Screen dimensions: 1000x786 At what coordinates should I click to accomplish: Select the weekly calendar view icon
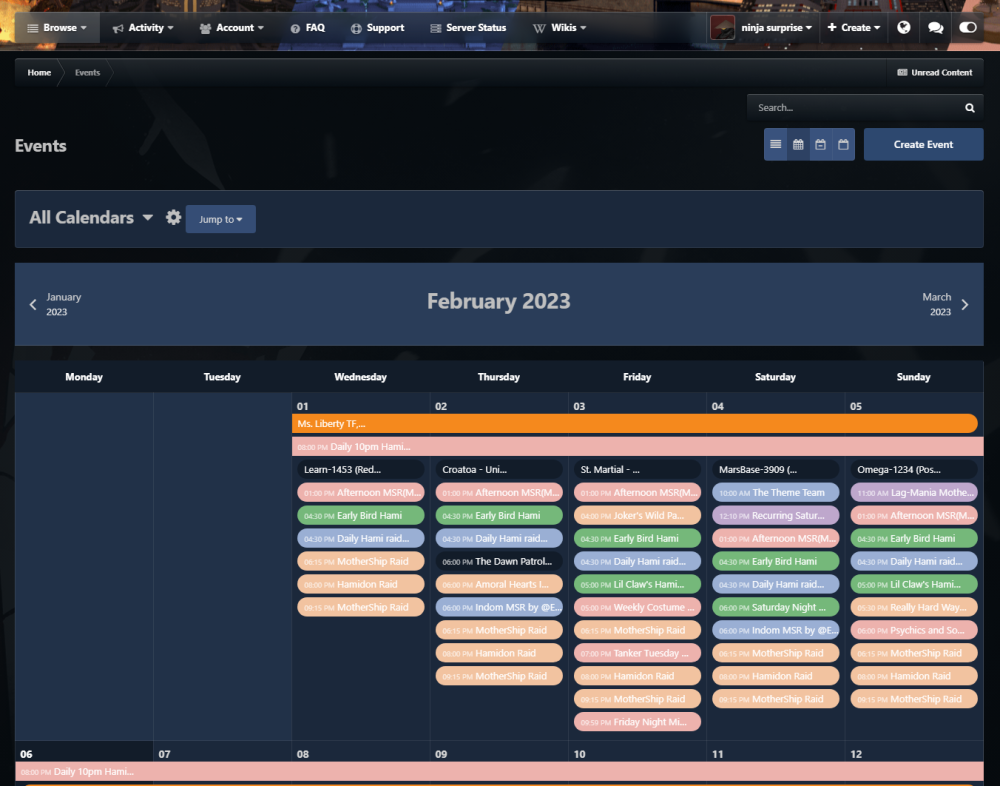point(820,145)
